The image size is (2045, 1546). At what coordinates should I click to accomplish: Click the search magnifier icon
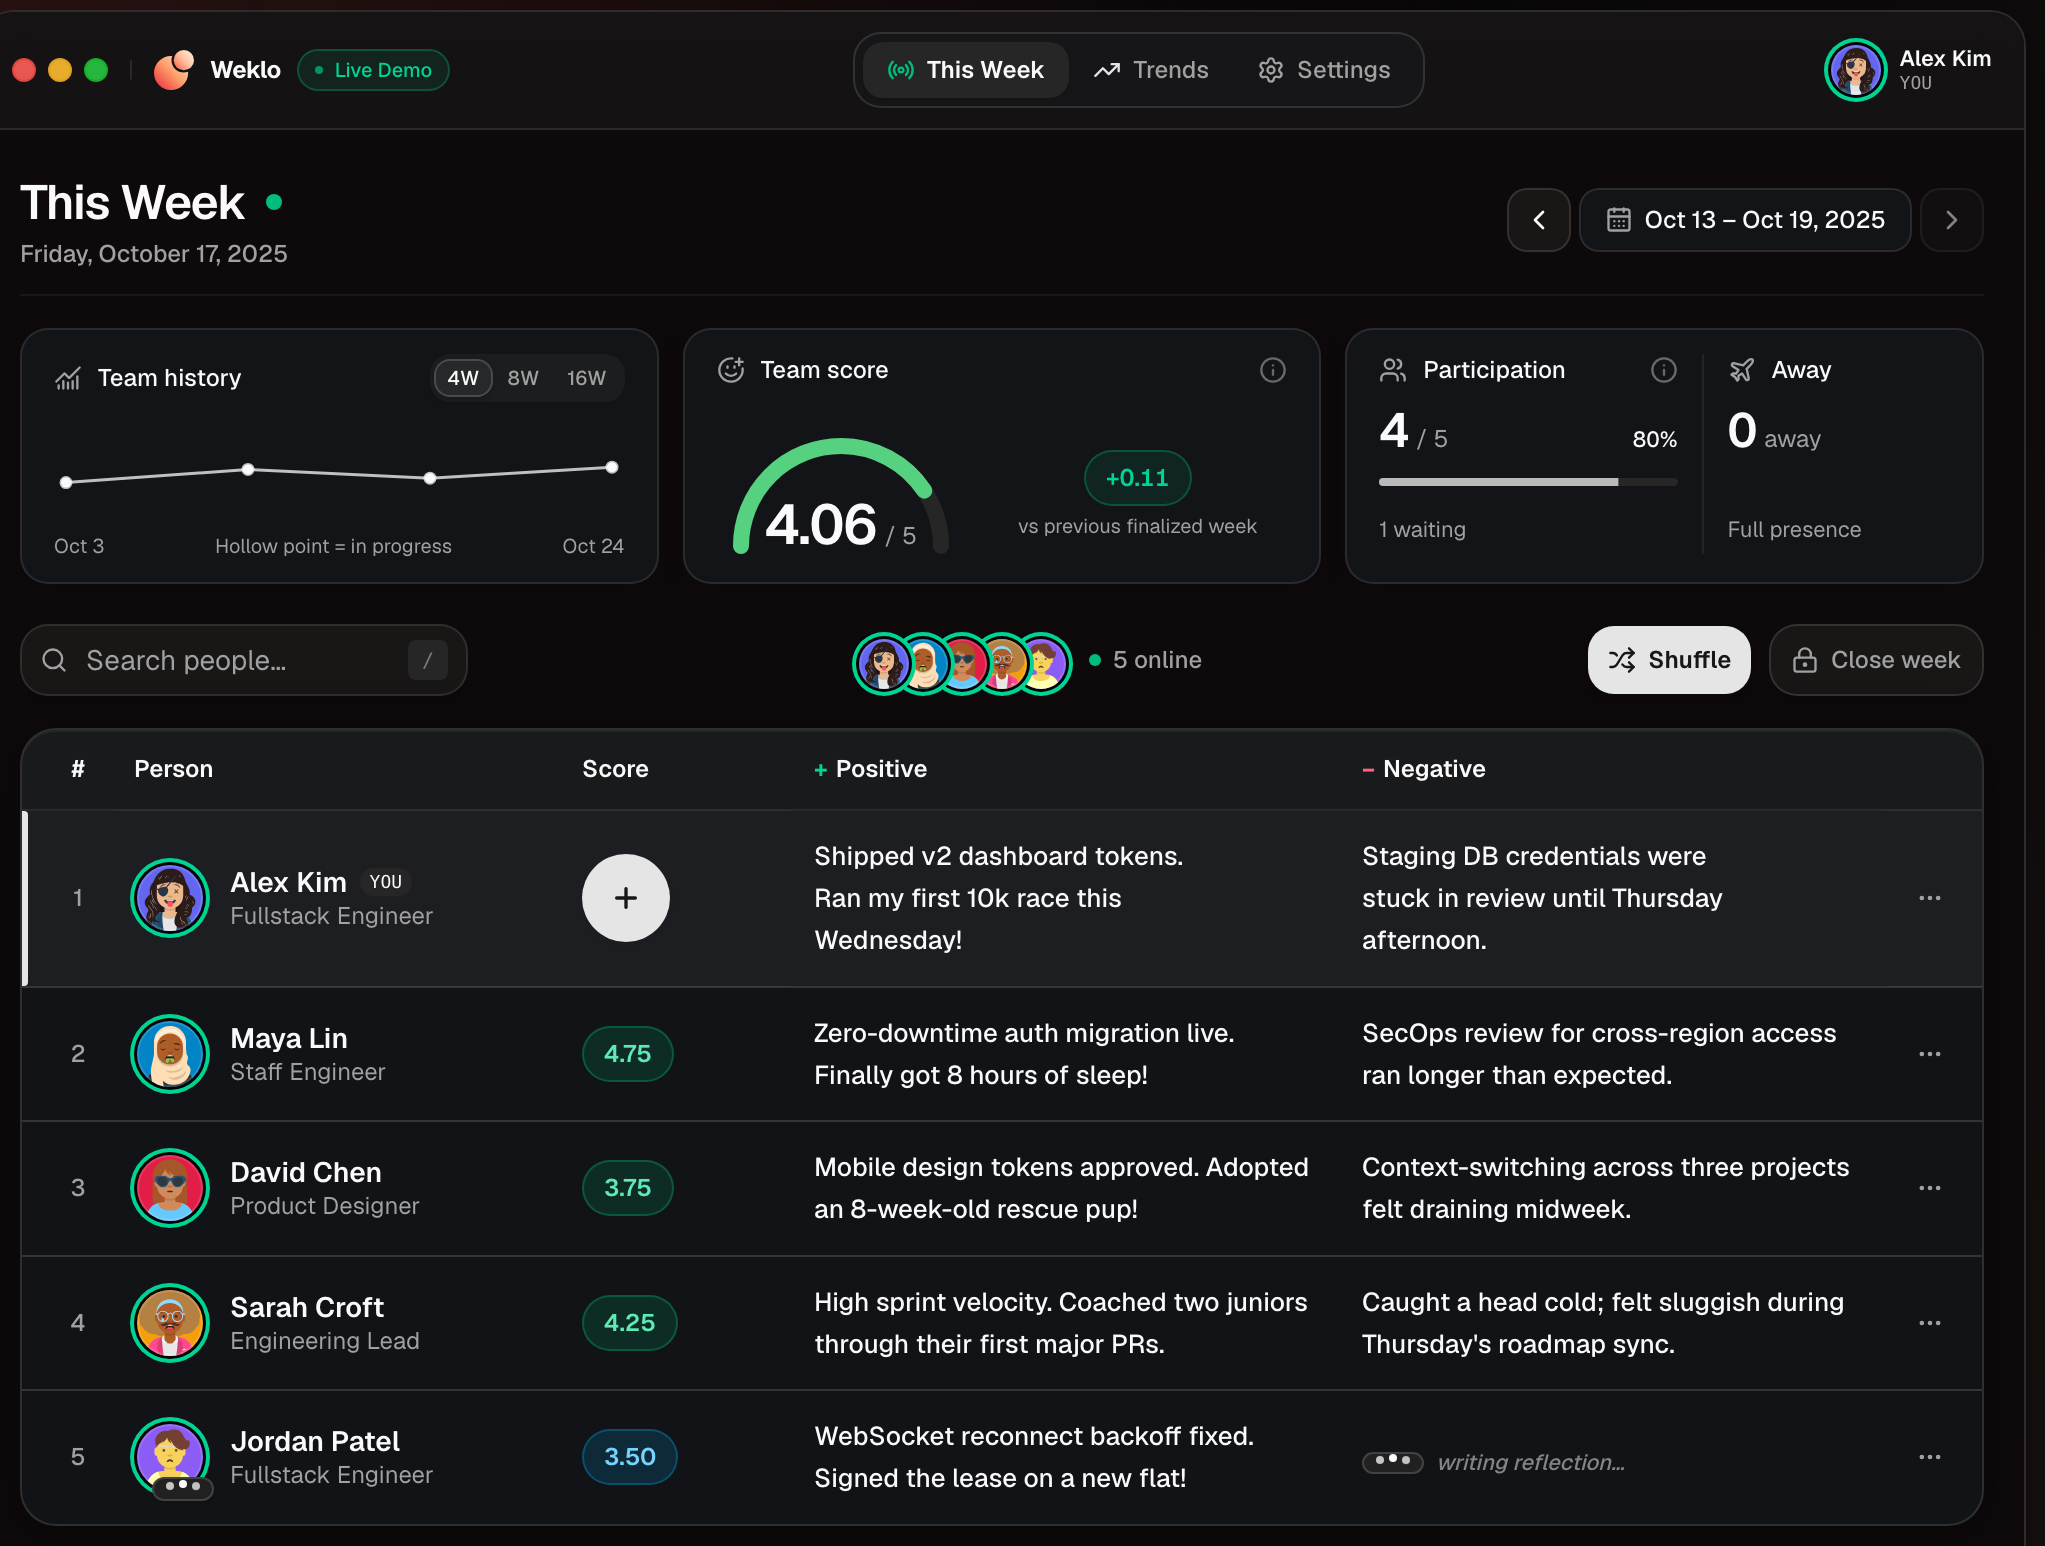point(54,660)
